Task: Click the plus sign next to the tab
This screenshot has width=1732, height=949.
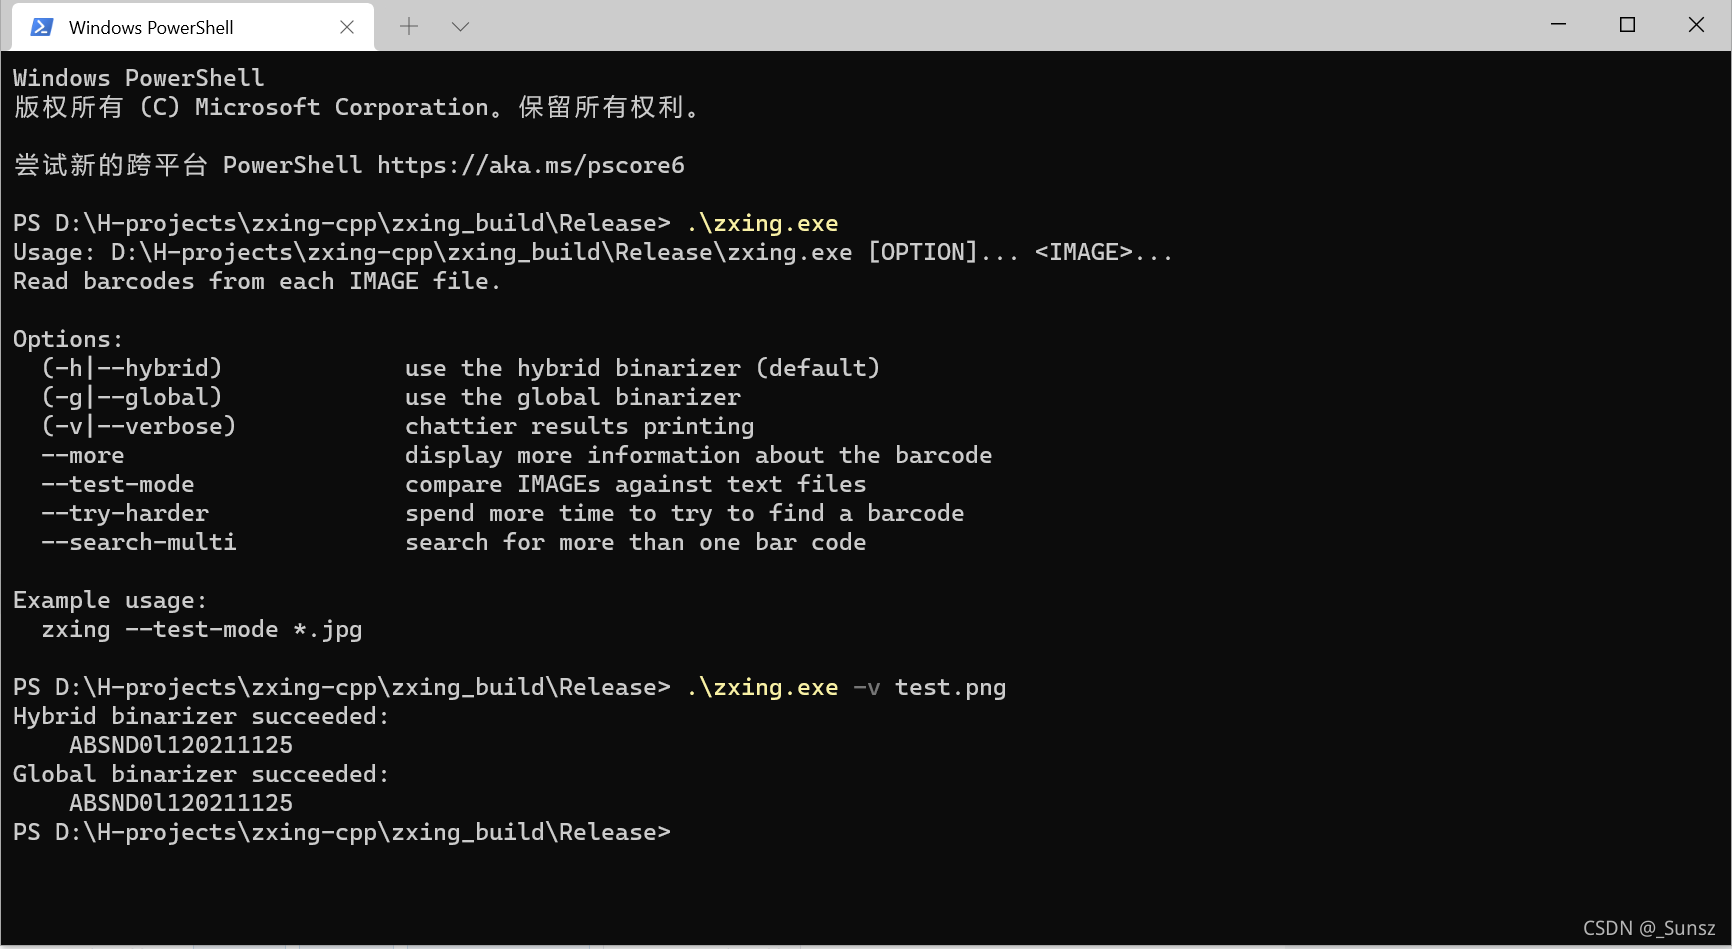Action: [409, 26]
